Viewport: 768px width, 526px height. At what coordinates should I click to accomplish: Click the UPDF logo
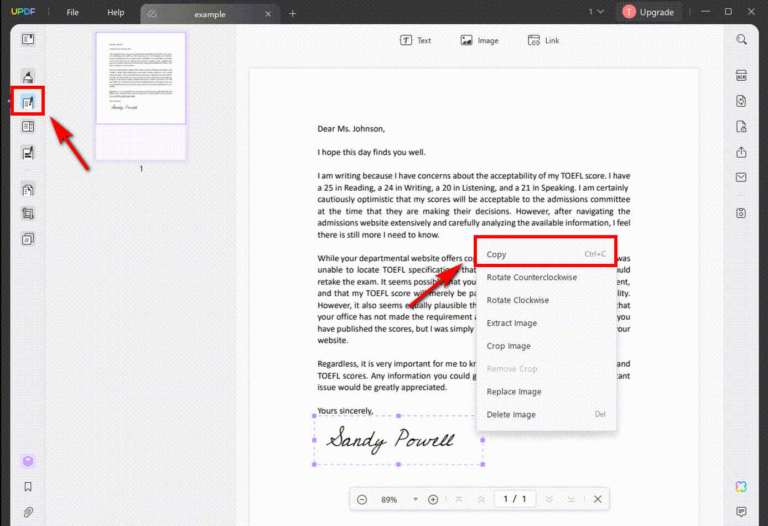pyautogui.click(x=23, y=12)
